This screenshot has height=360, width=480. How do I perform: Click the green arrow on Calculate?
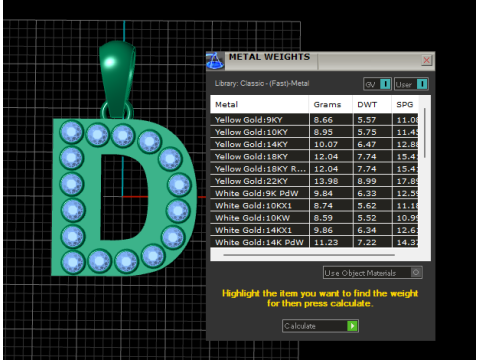(x=352, y=326)
